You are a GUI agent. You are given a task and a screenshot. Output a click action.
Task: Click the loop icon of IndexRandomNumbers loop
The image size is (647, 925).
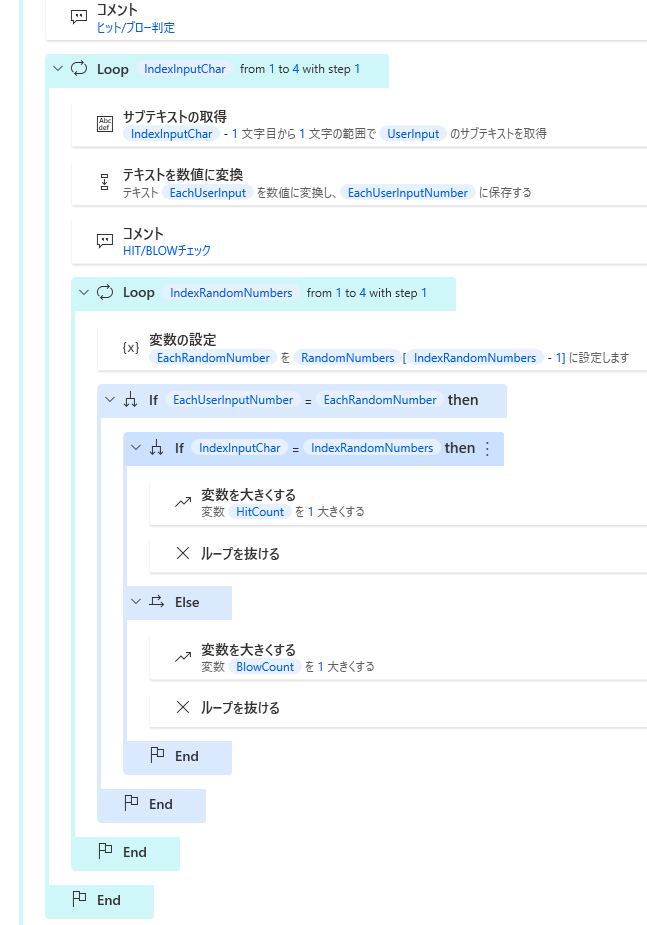click(105, 292)
